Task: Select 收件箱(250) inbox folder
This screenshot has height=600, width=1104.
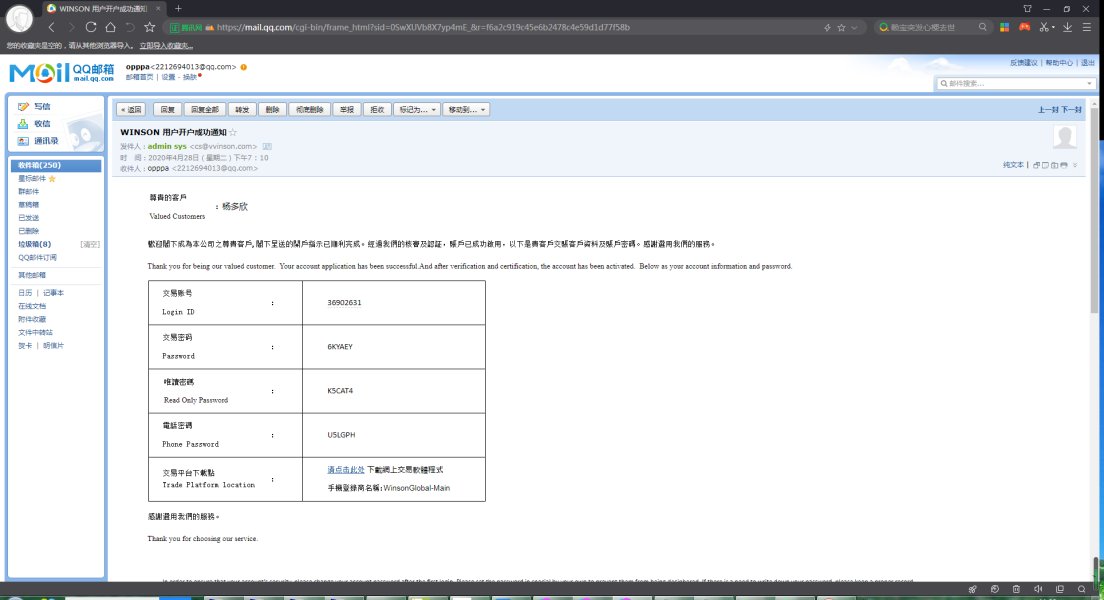Action: pyautogui.click(x=56, y=165)
